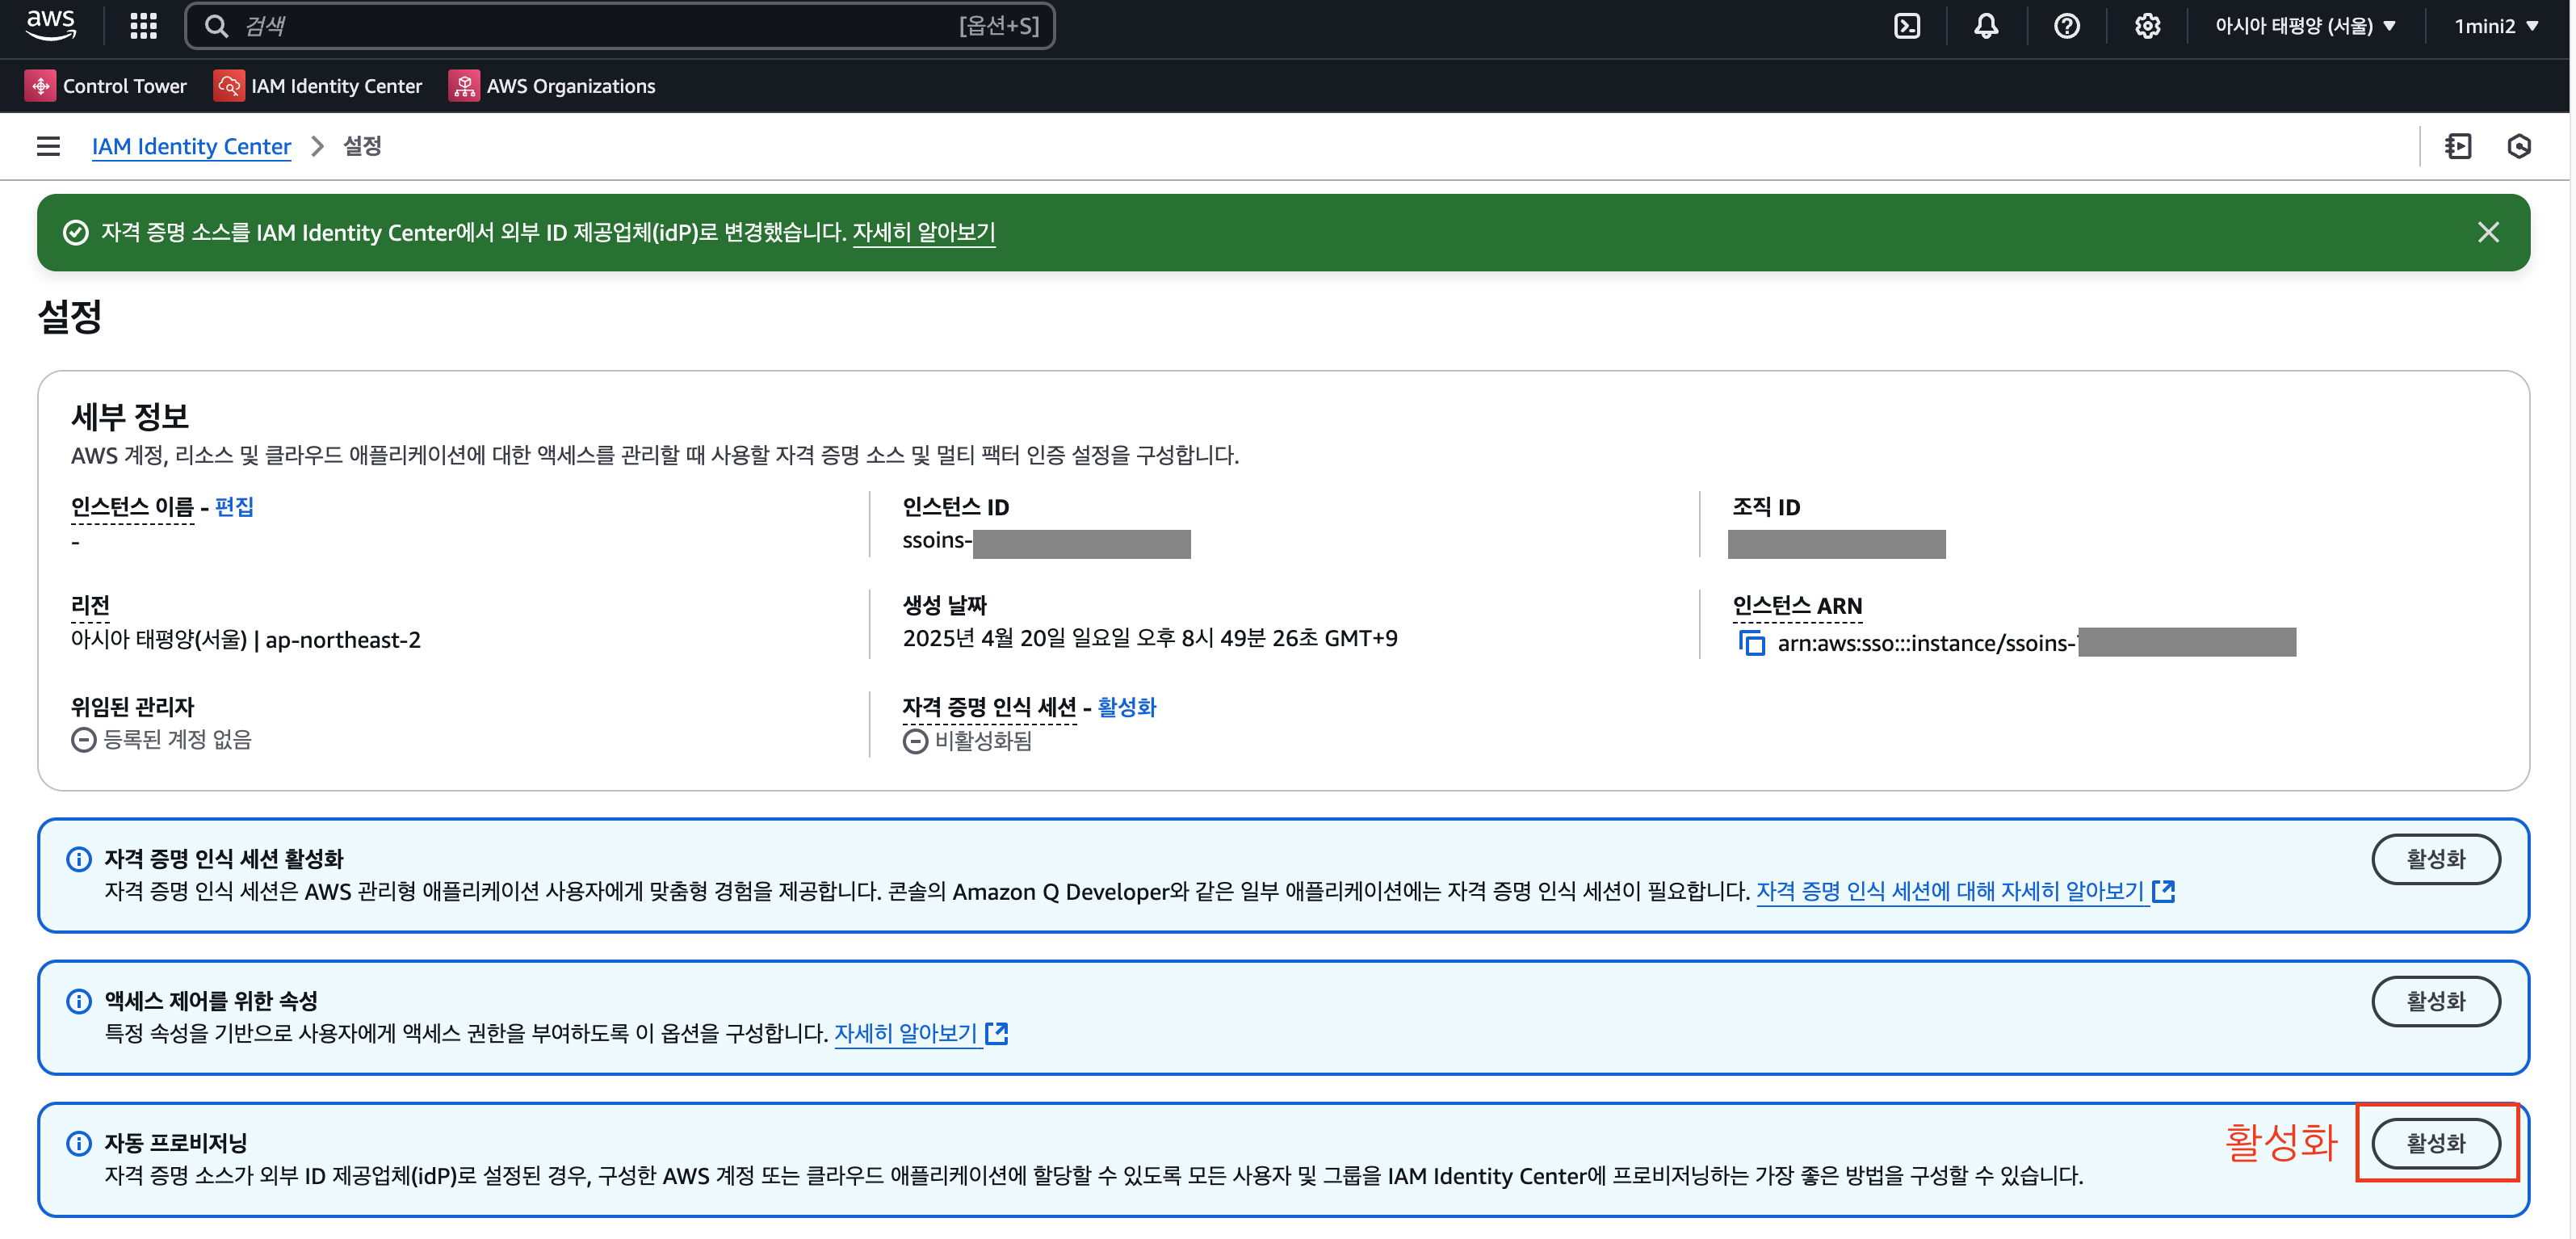Open the notifications bell
This screenshot has height=1239, width=2576.
(1986, 26)
